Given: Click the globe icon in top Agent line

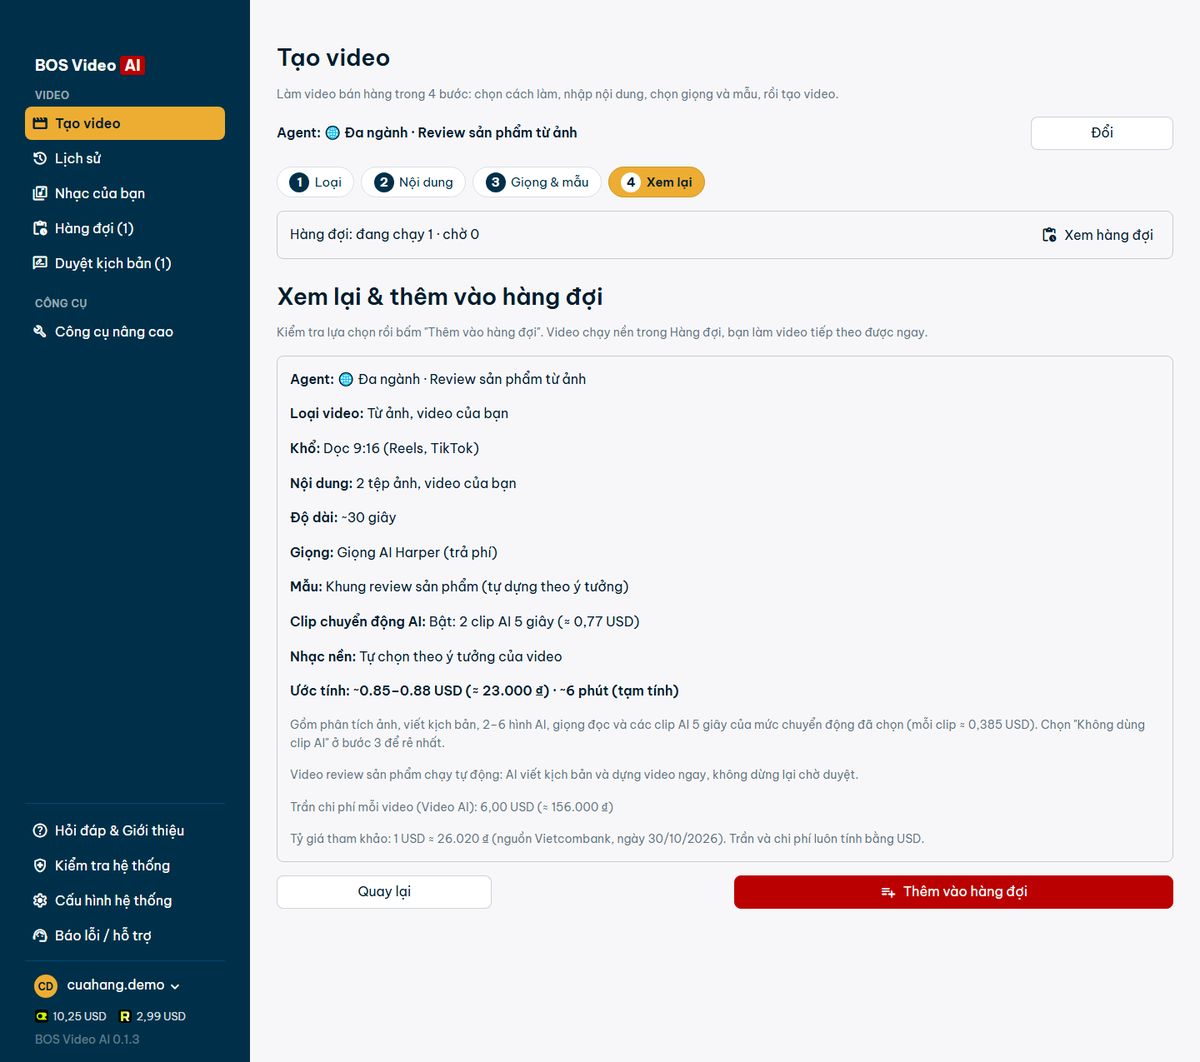Looking at the screenshot, I should (333, 132).
